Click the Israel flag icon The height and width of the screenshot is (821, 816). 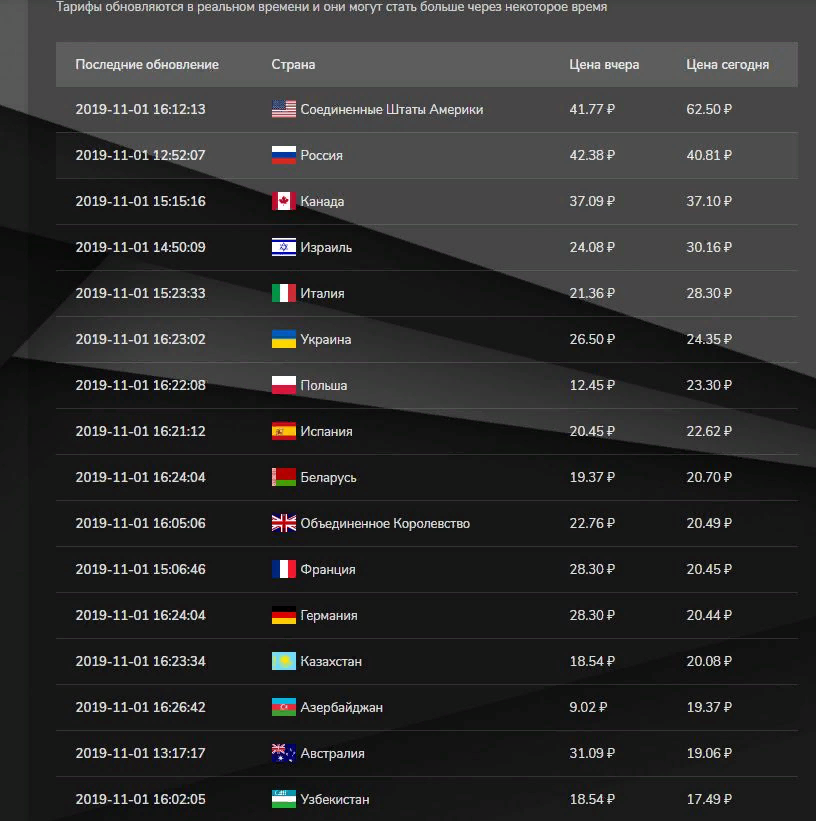click(x=284, y=247)
